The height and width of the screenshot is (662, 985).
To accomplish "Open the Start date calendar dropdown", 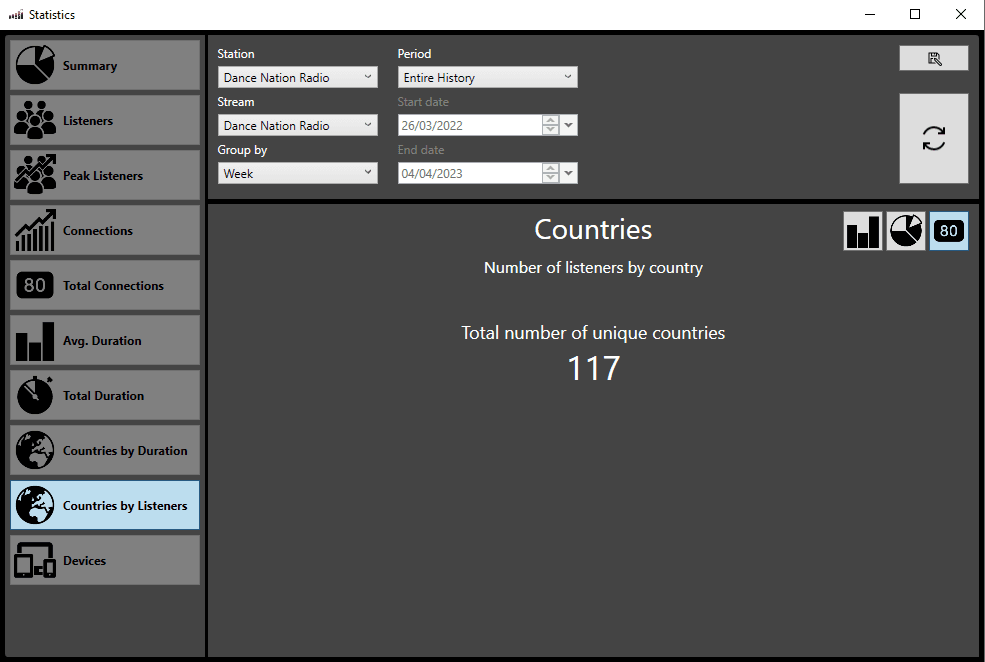I will pyautogui.click(x=569, y=125).
